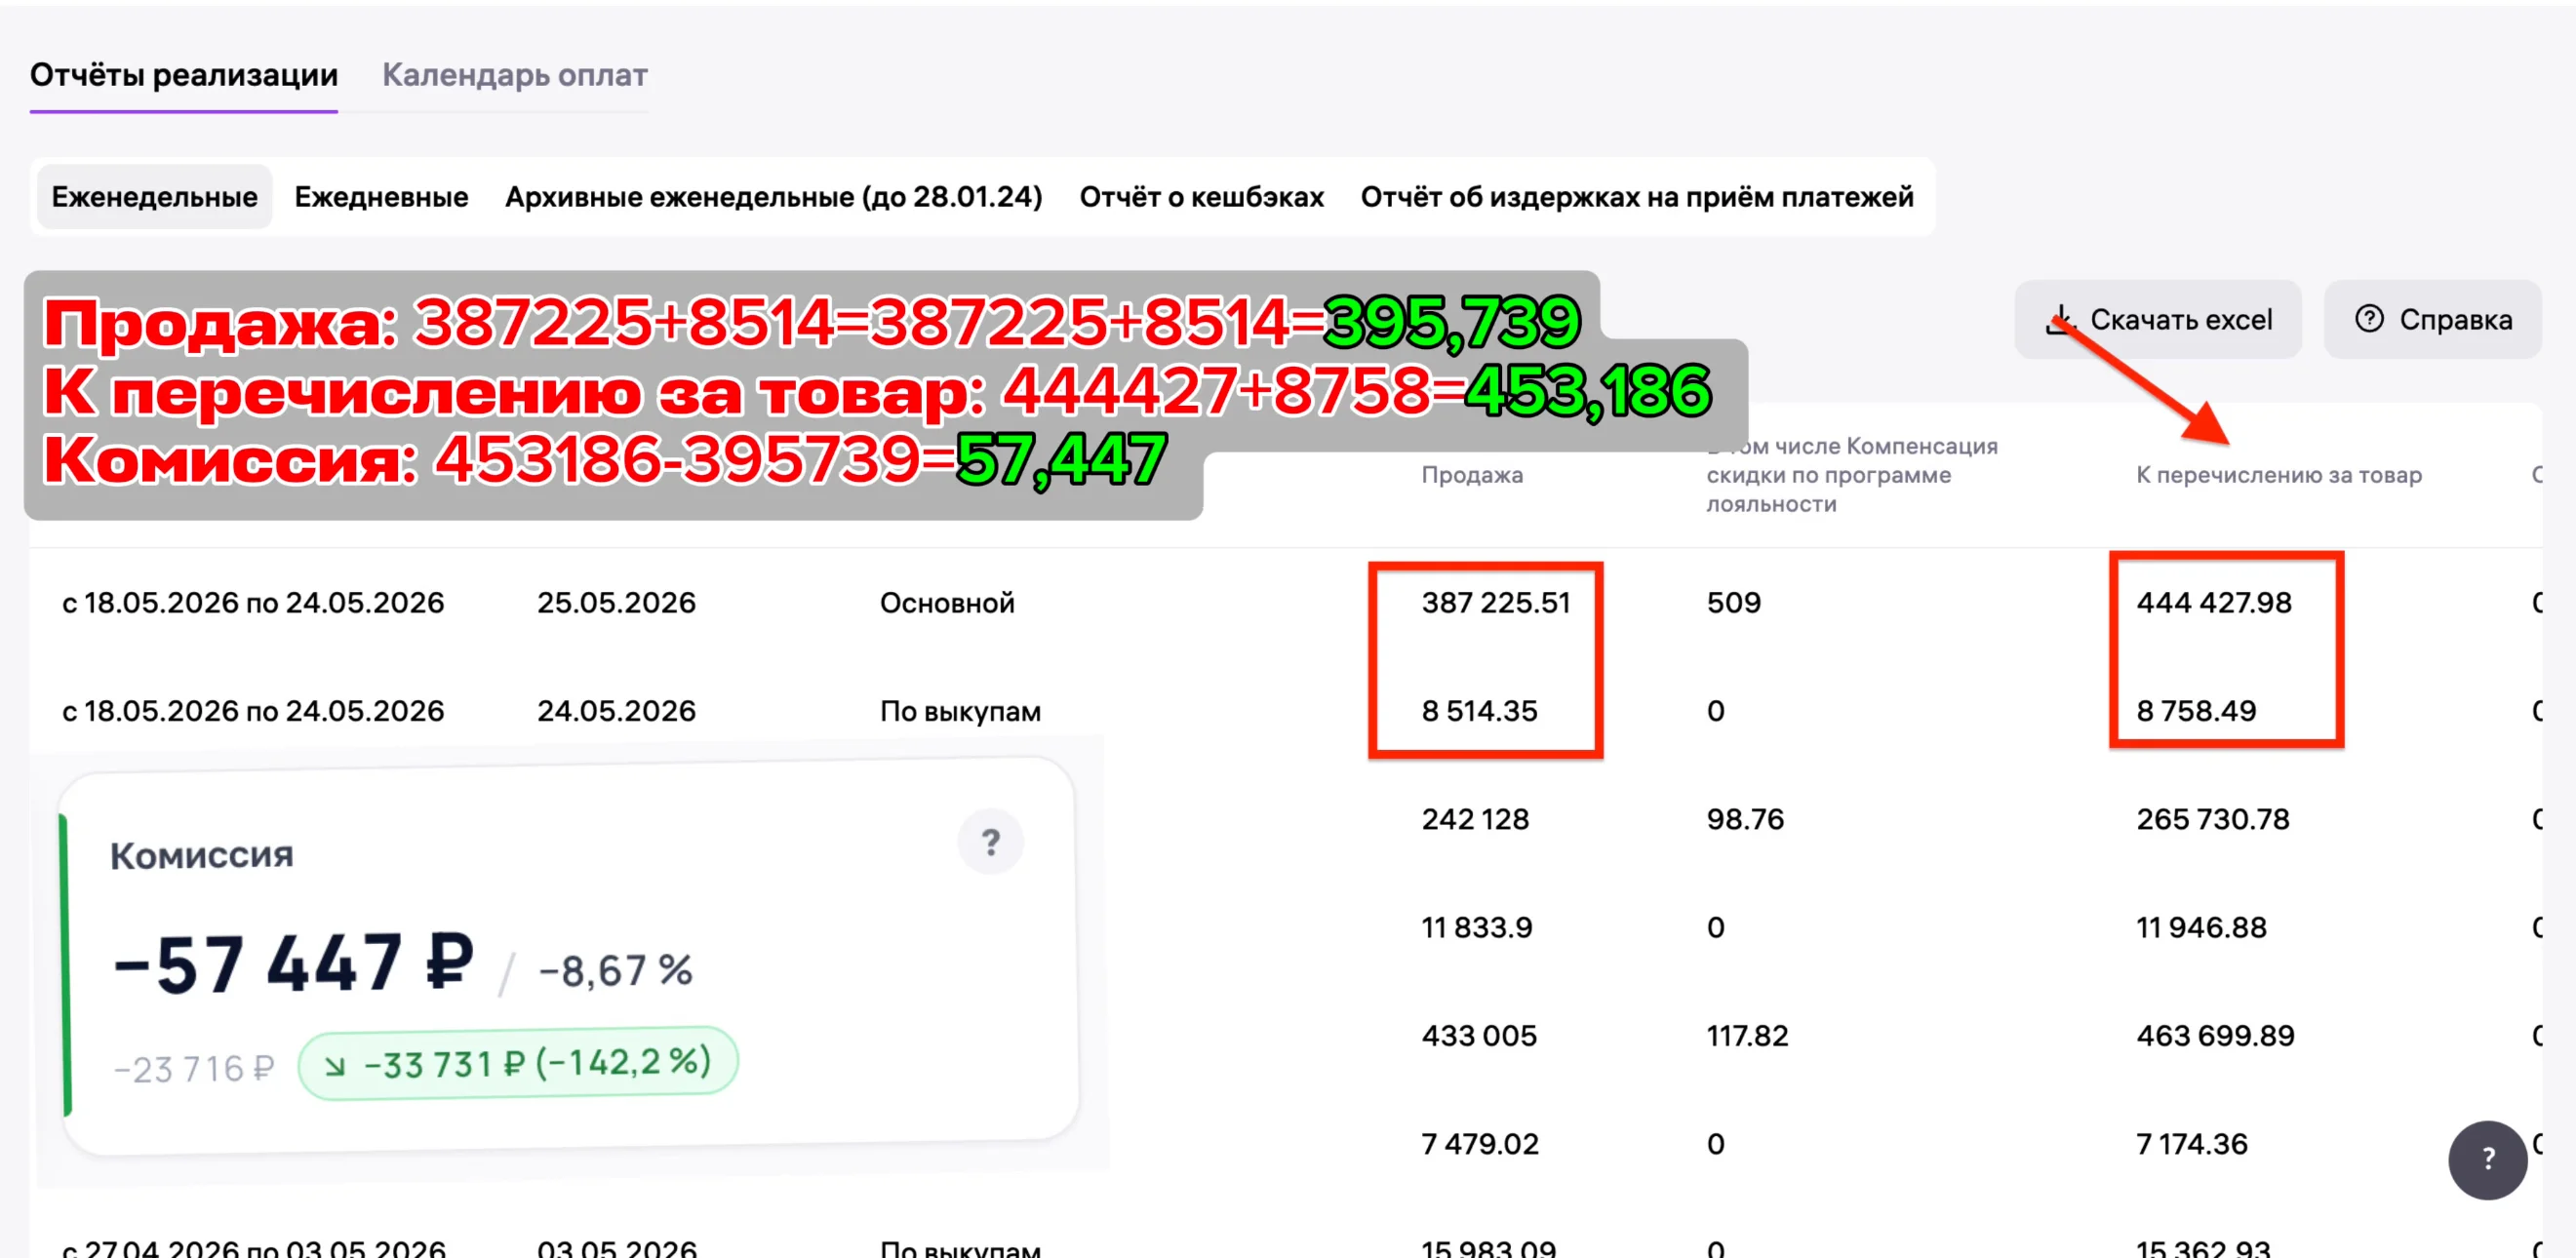Select payout value 463 699.89
The width and height of the screenshot is (2576, 1258).
pyautogui.click(x=2215, y=1035)
